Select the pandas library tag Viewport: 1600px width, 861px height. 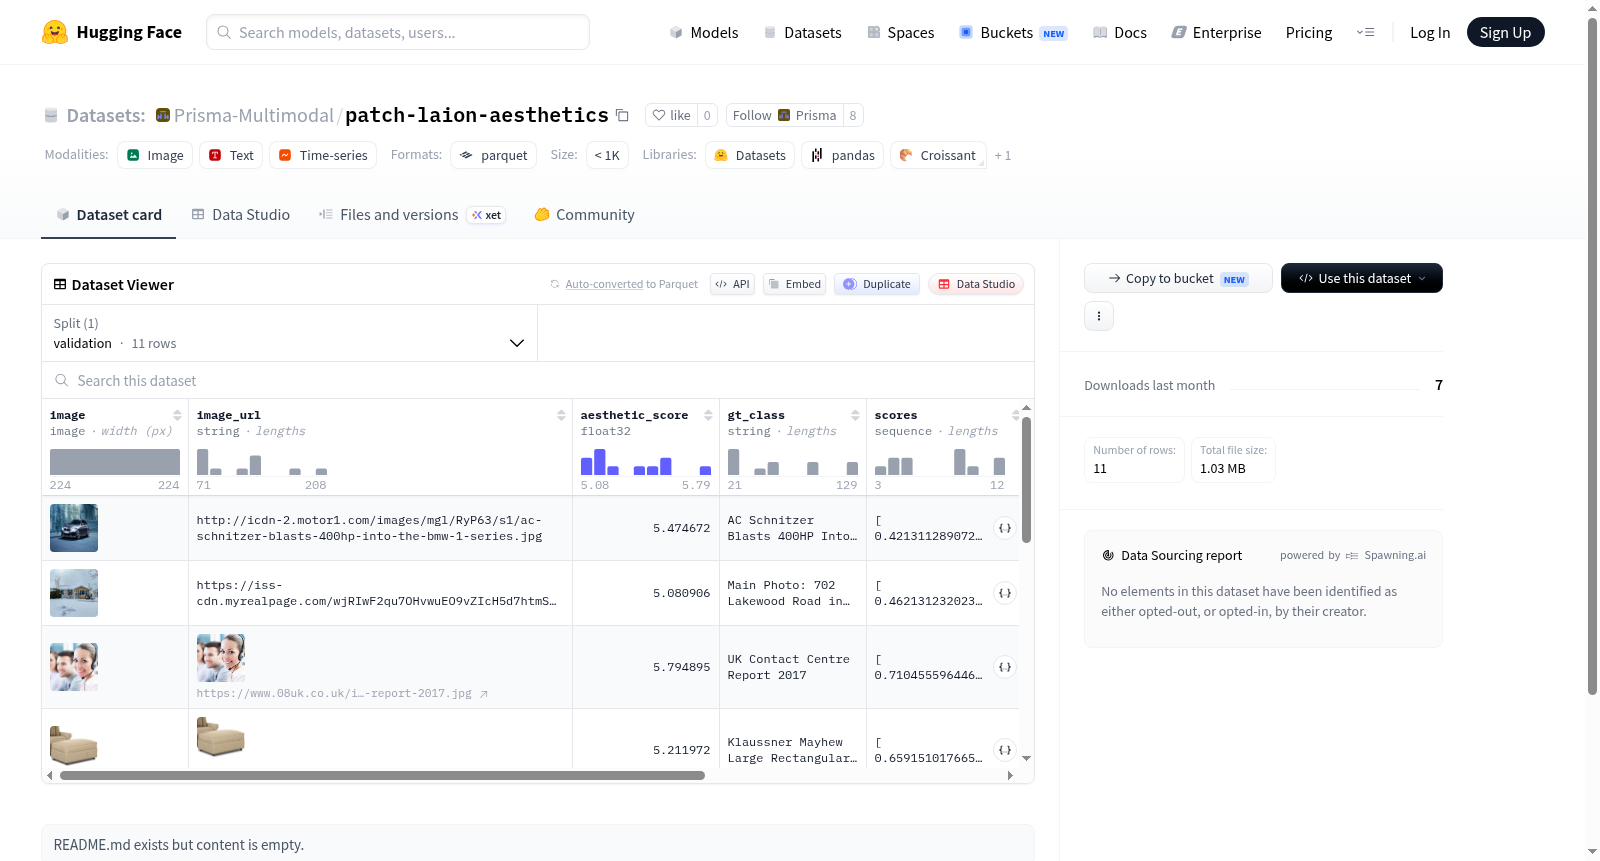pyautogui.click(x=842, y=155)
